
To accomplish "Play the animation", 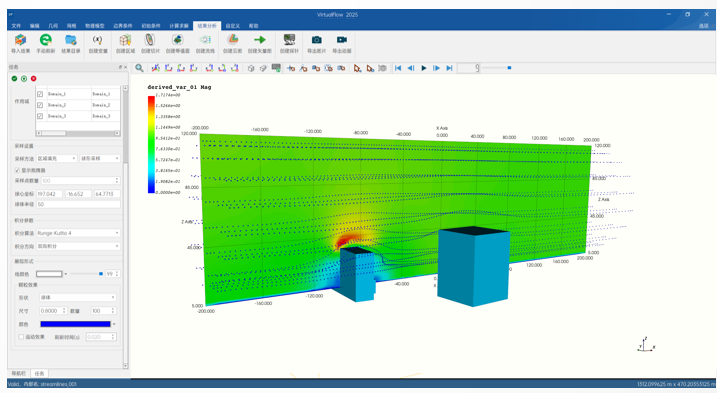I will coord(424,68).
